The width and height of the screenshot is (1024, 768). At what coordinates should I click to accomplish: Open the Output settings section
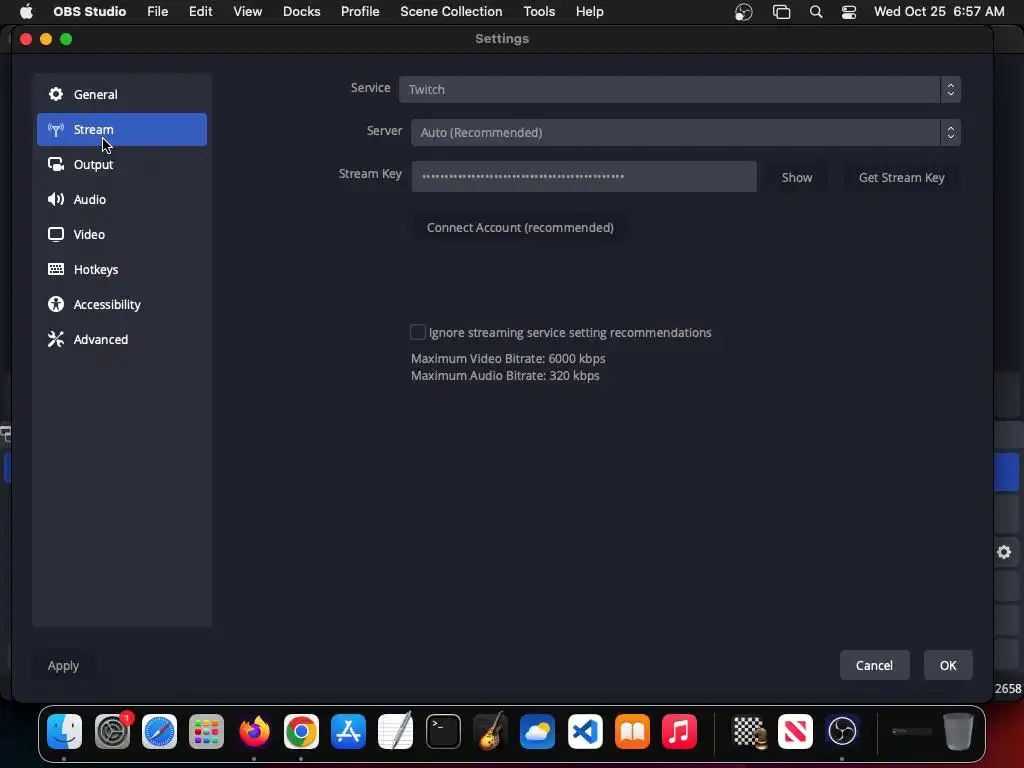click(x=121, y=165)
